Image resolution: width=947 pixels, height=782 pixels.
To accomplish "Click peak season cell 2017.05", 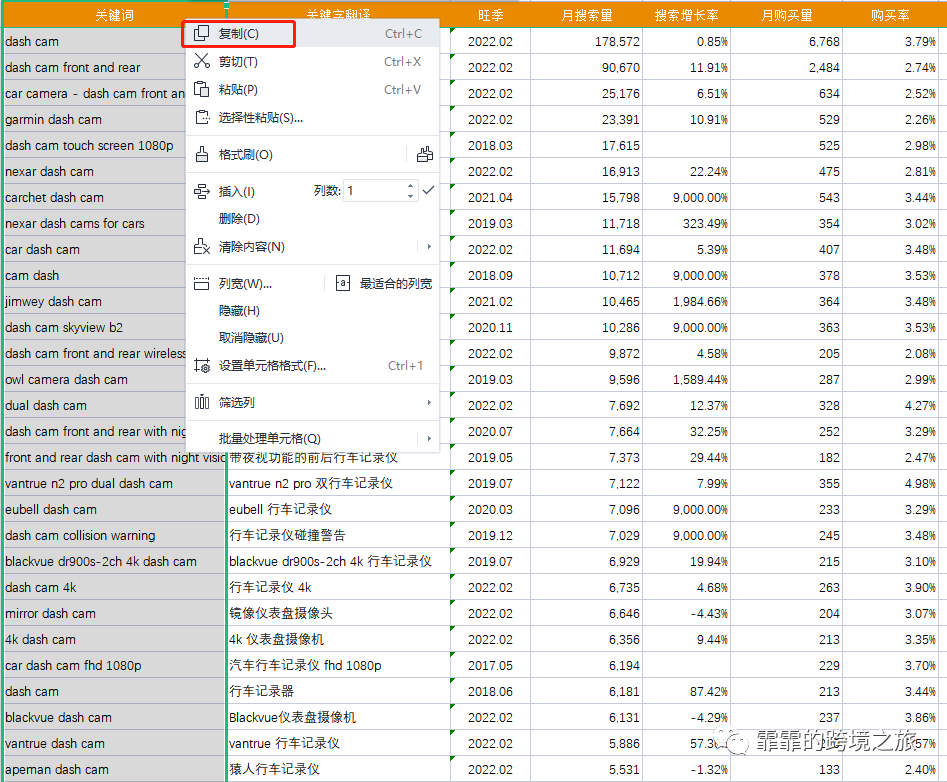I will 490,665.
